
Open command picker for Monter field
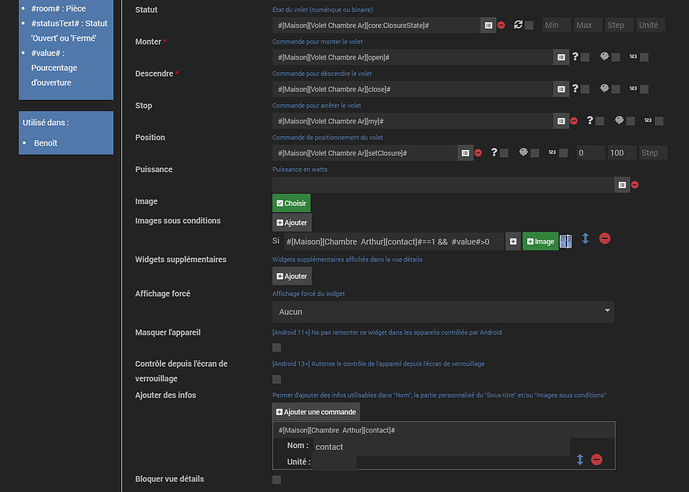(x=561, y=57)
